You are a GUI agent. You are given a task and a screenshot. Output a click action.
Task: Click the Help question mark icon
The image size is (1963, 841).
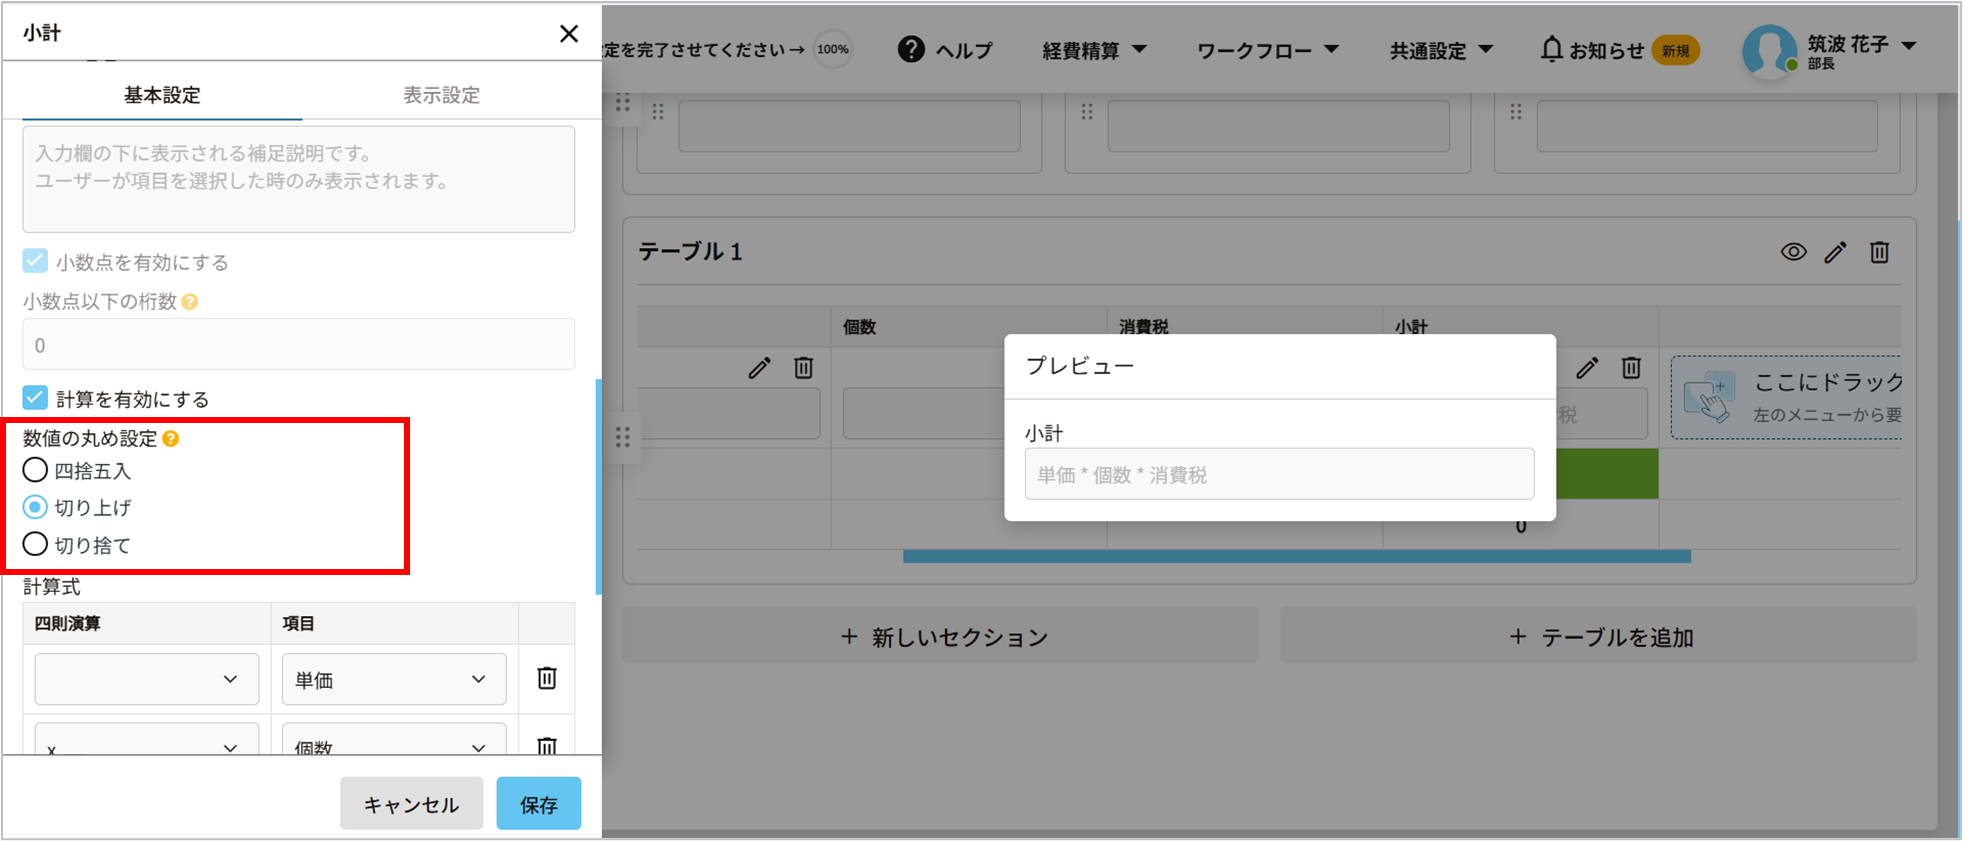point(910,49)
